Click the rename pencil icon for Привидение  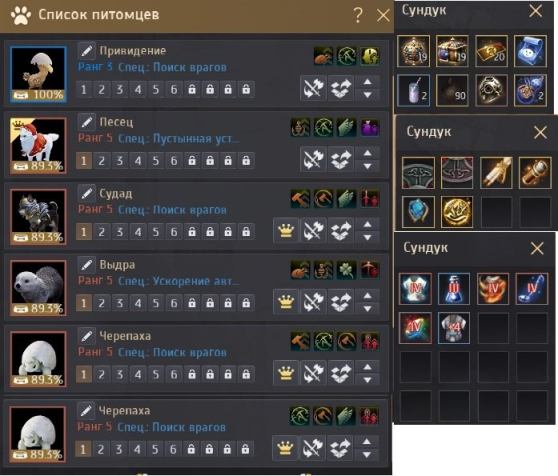coord(86,51)
